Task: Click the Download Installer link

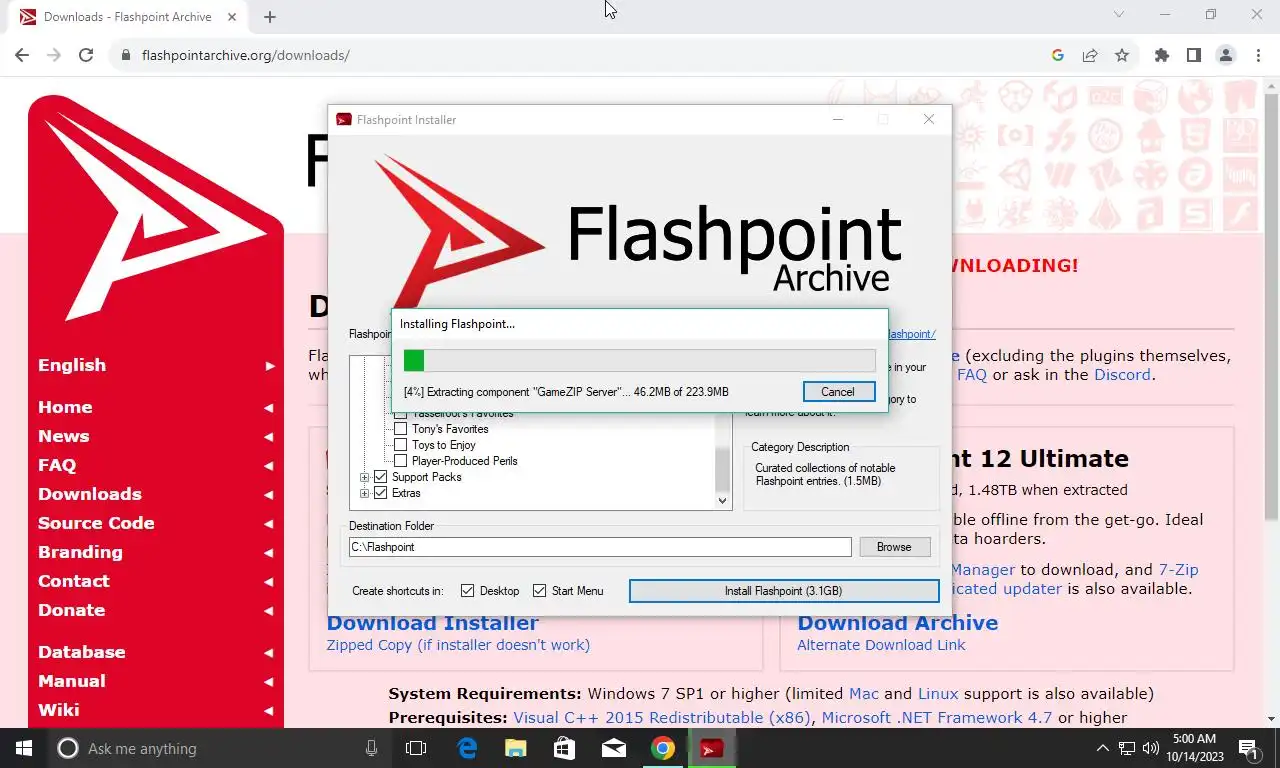Action: coord(433,623)
